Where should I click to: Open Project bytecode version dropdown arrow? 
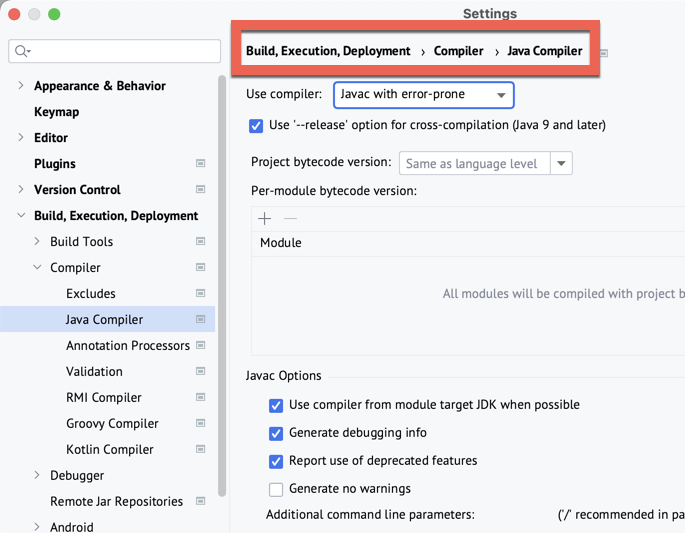click(x=561, y=163)
